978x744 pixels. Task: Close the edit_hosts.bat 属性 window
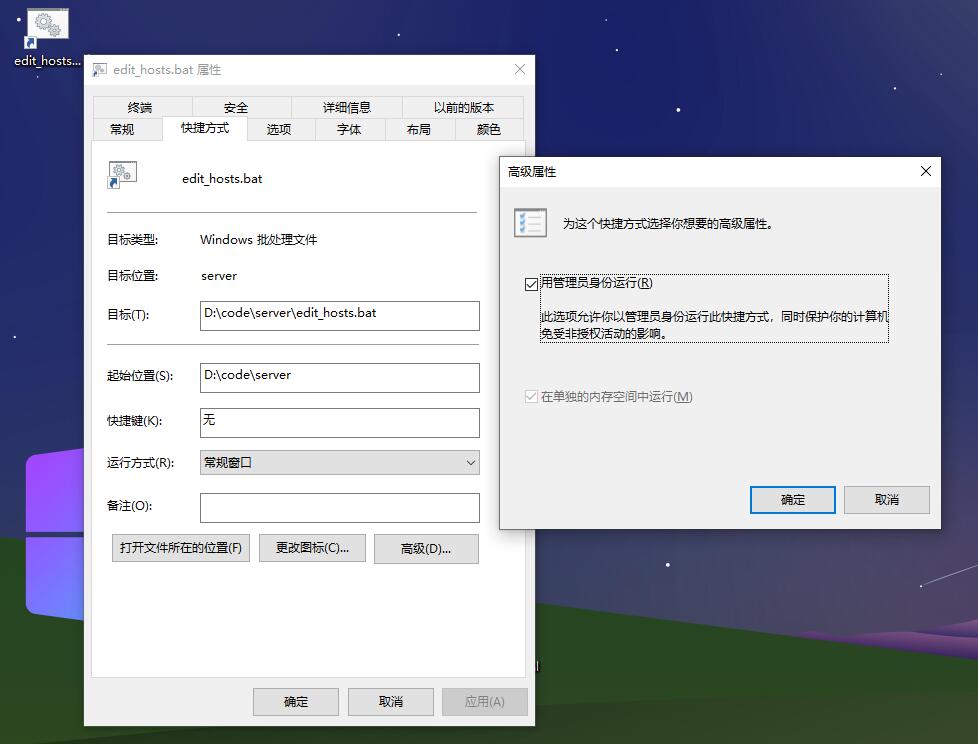pos(520,70)
